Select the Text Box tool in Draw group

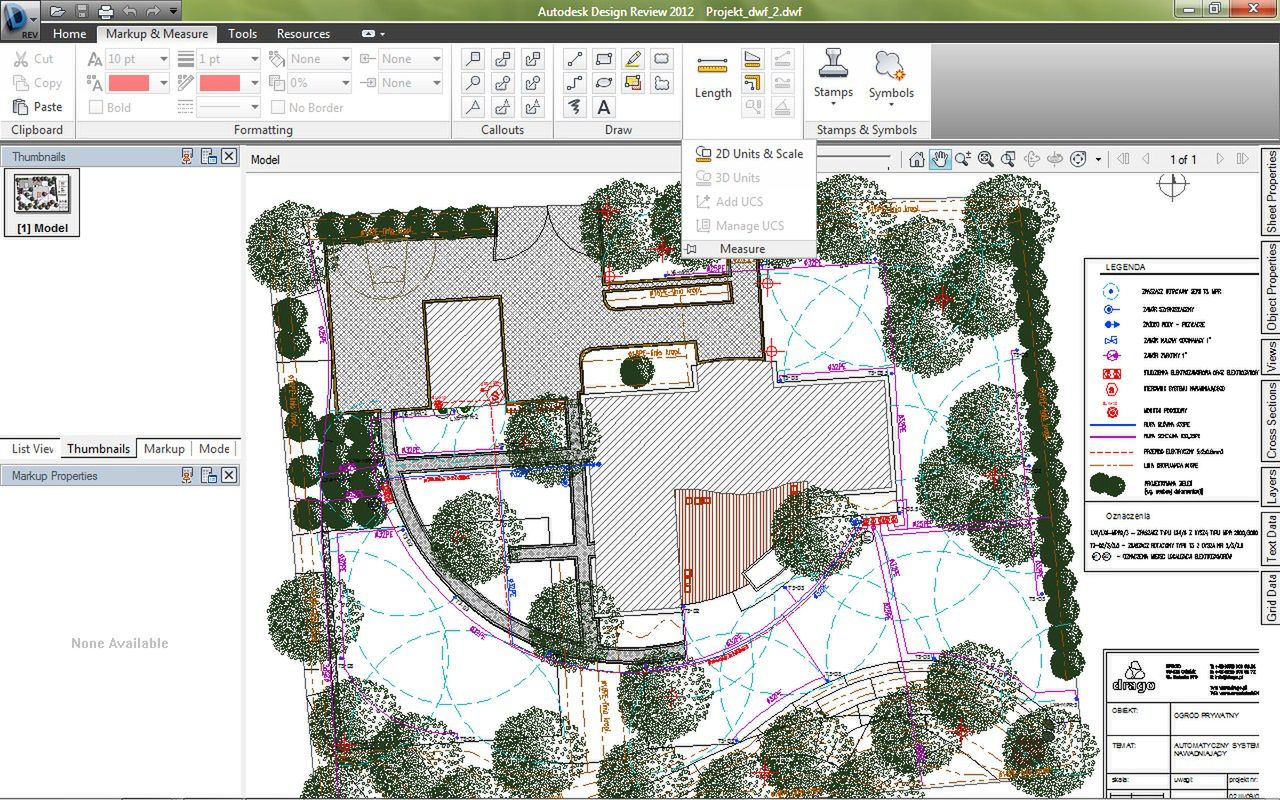pyautogui.click(x=604, y=107)
